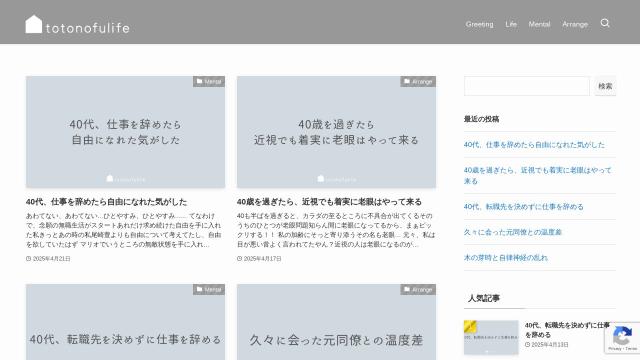Click the reCAPTCHA badge
This screenshot has height=360, width=640.
(x=622, y=338)
